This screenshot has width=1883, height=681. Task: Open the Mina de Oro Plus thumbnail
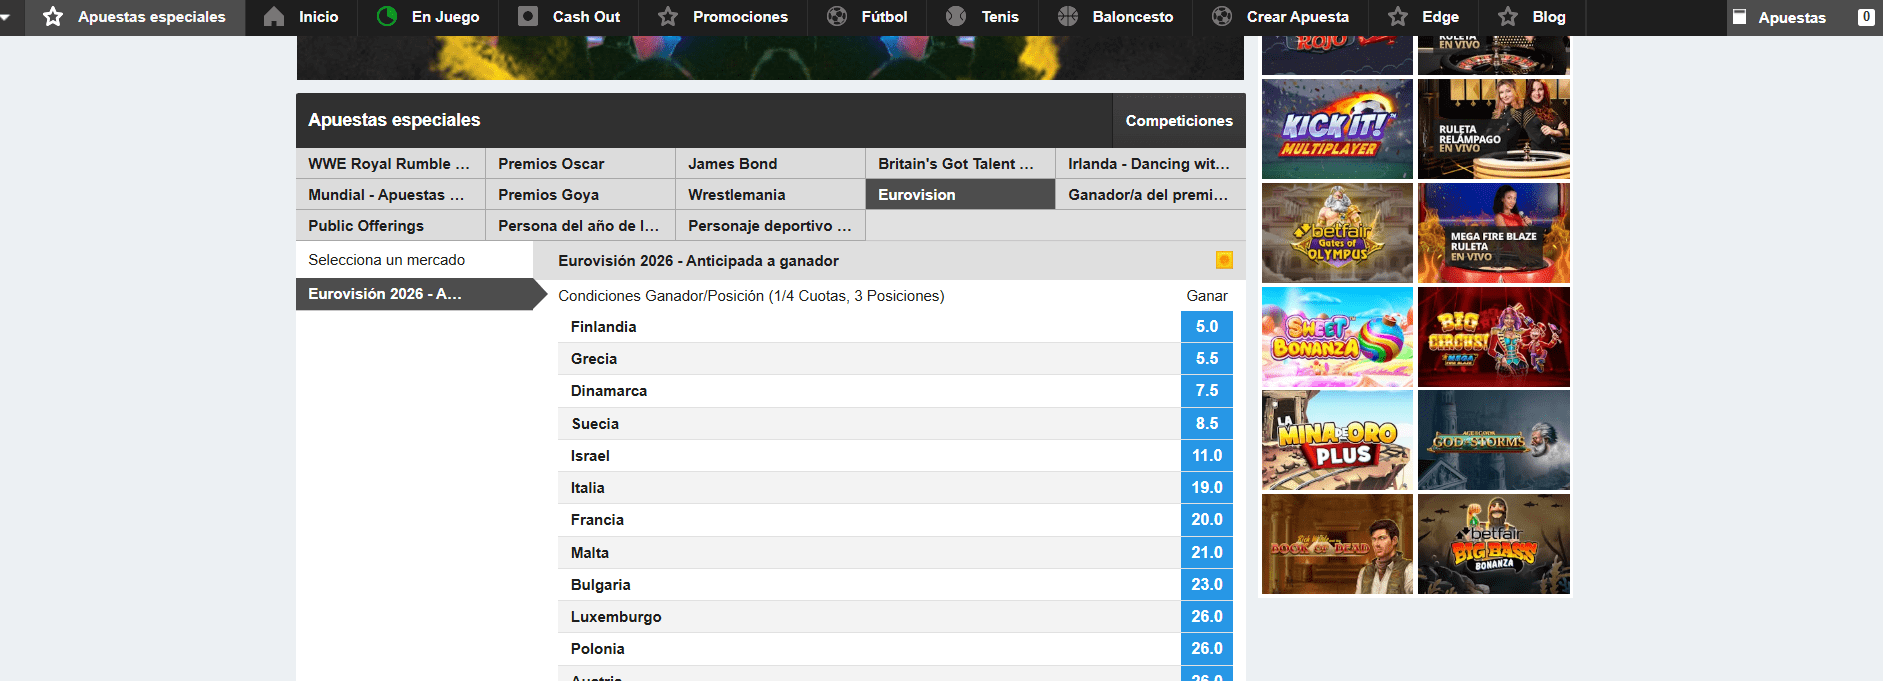[1337, 440]
